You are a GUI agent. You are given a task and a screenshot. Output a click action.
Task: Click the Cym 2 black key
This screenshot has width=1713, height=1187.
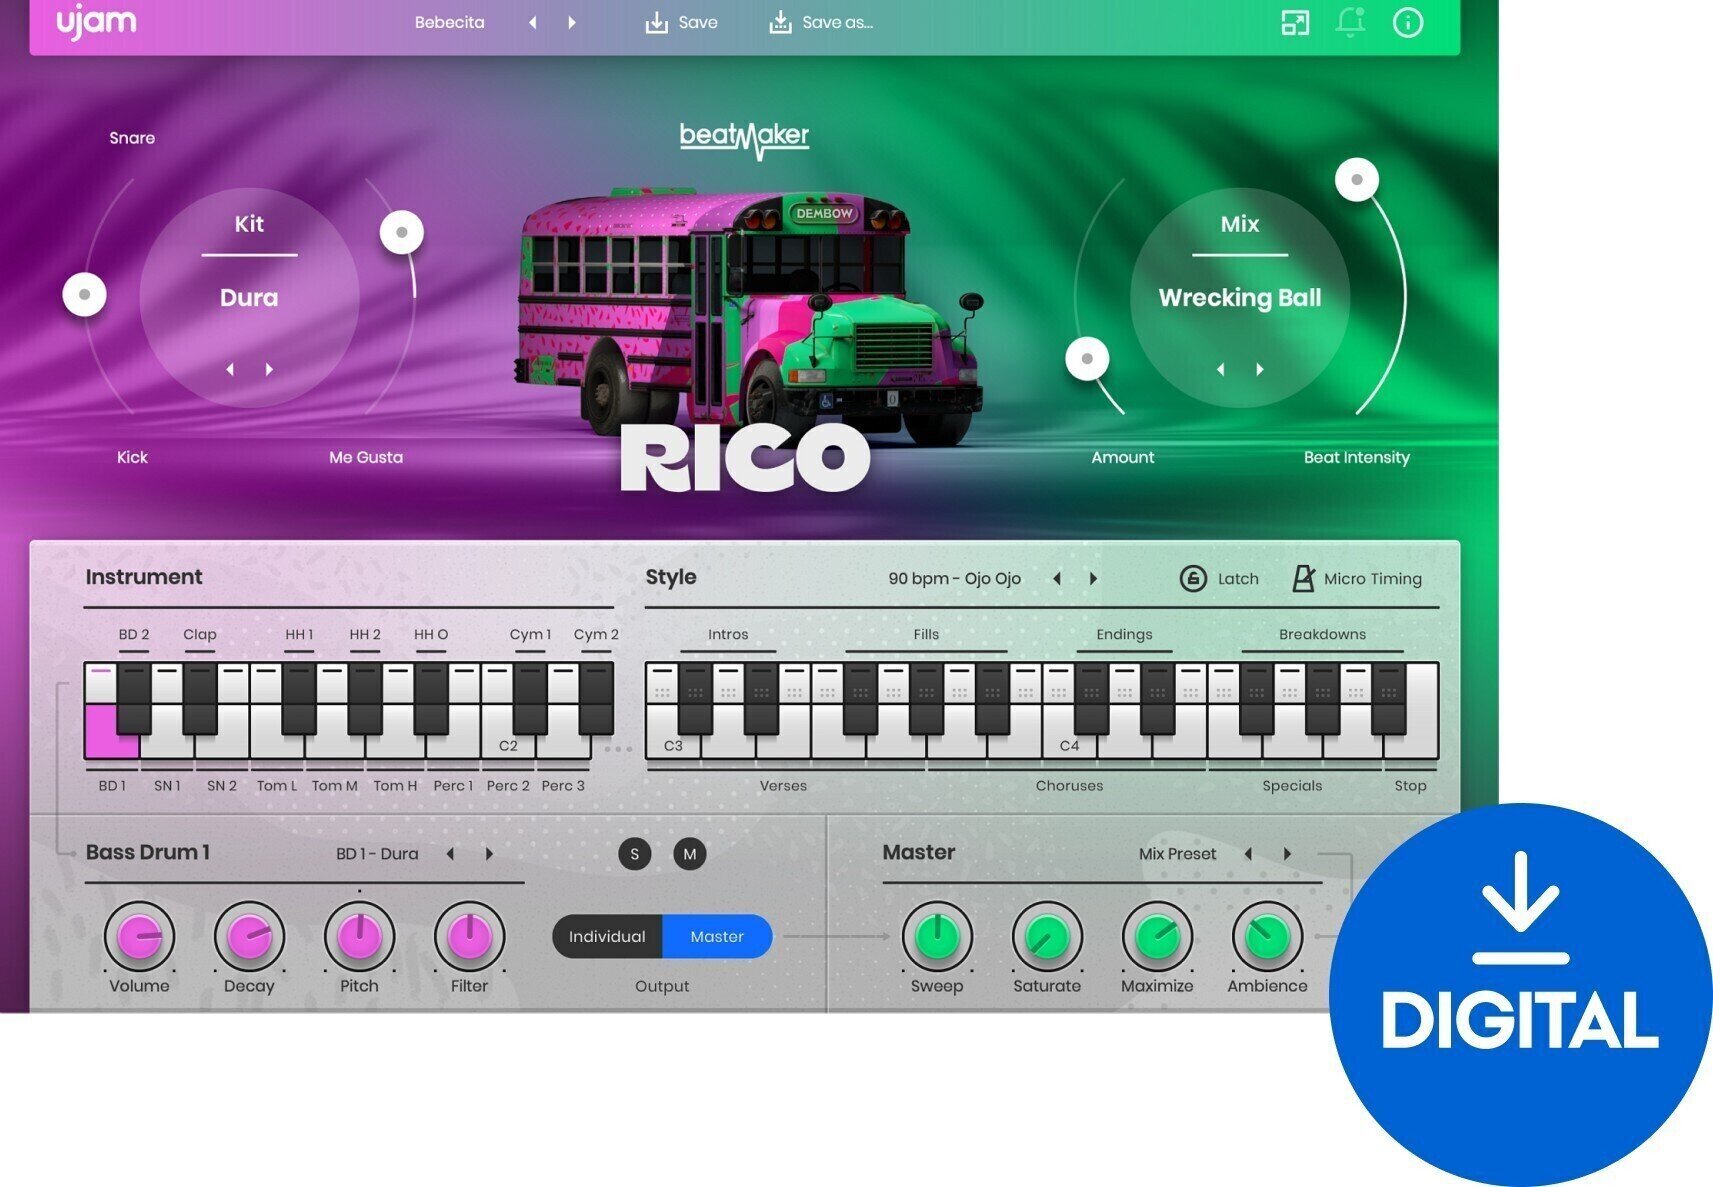(x=596, y=697)
